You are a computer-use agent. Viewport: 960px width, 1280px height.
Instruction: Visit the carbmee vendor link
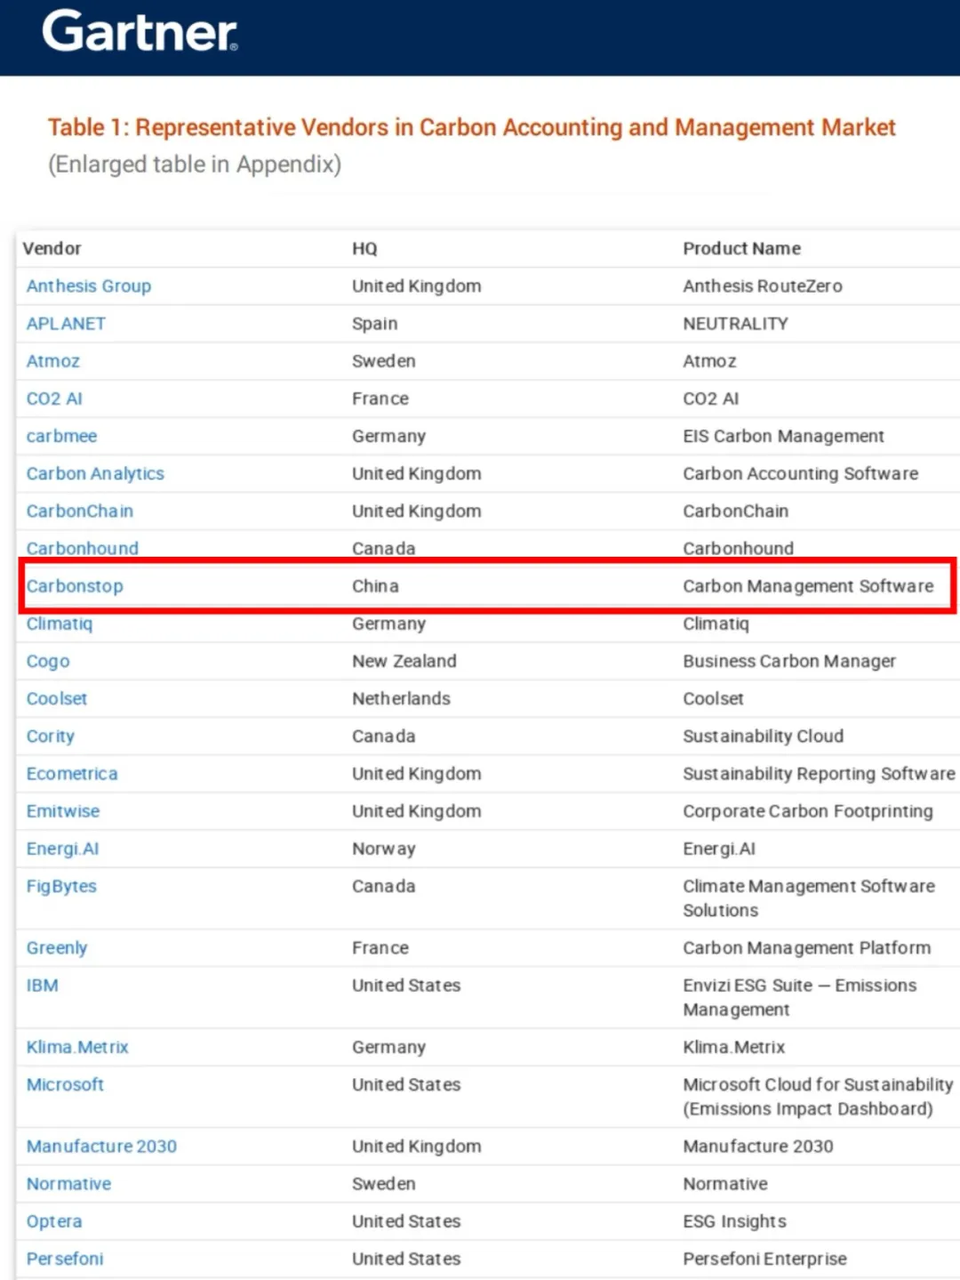pyautogui.click(x=61, y=436)
